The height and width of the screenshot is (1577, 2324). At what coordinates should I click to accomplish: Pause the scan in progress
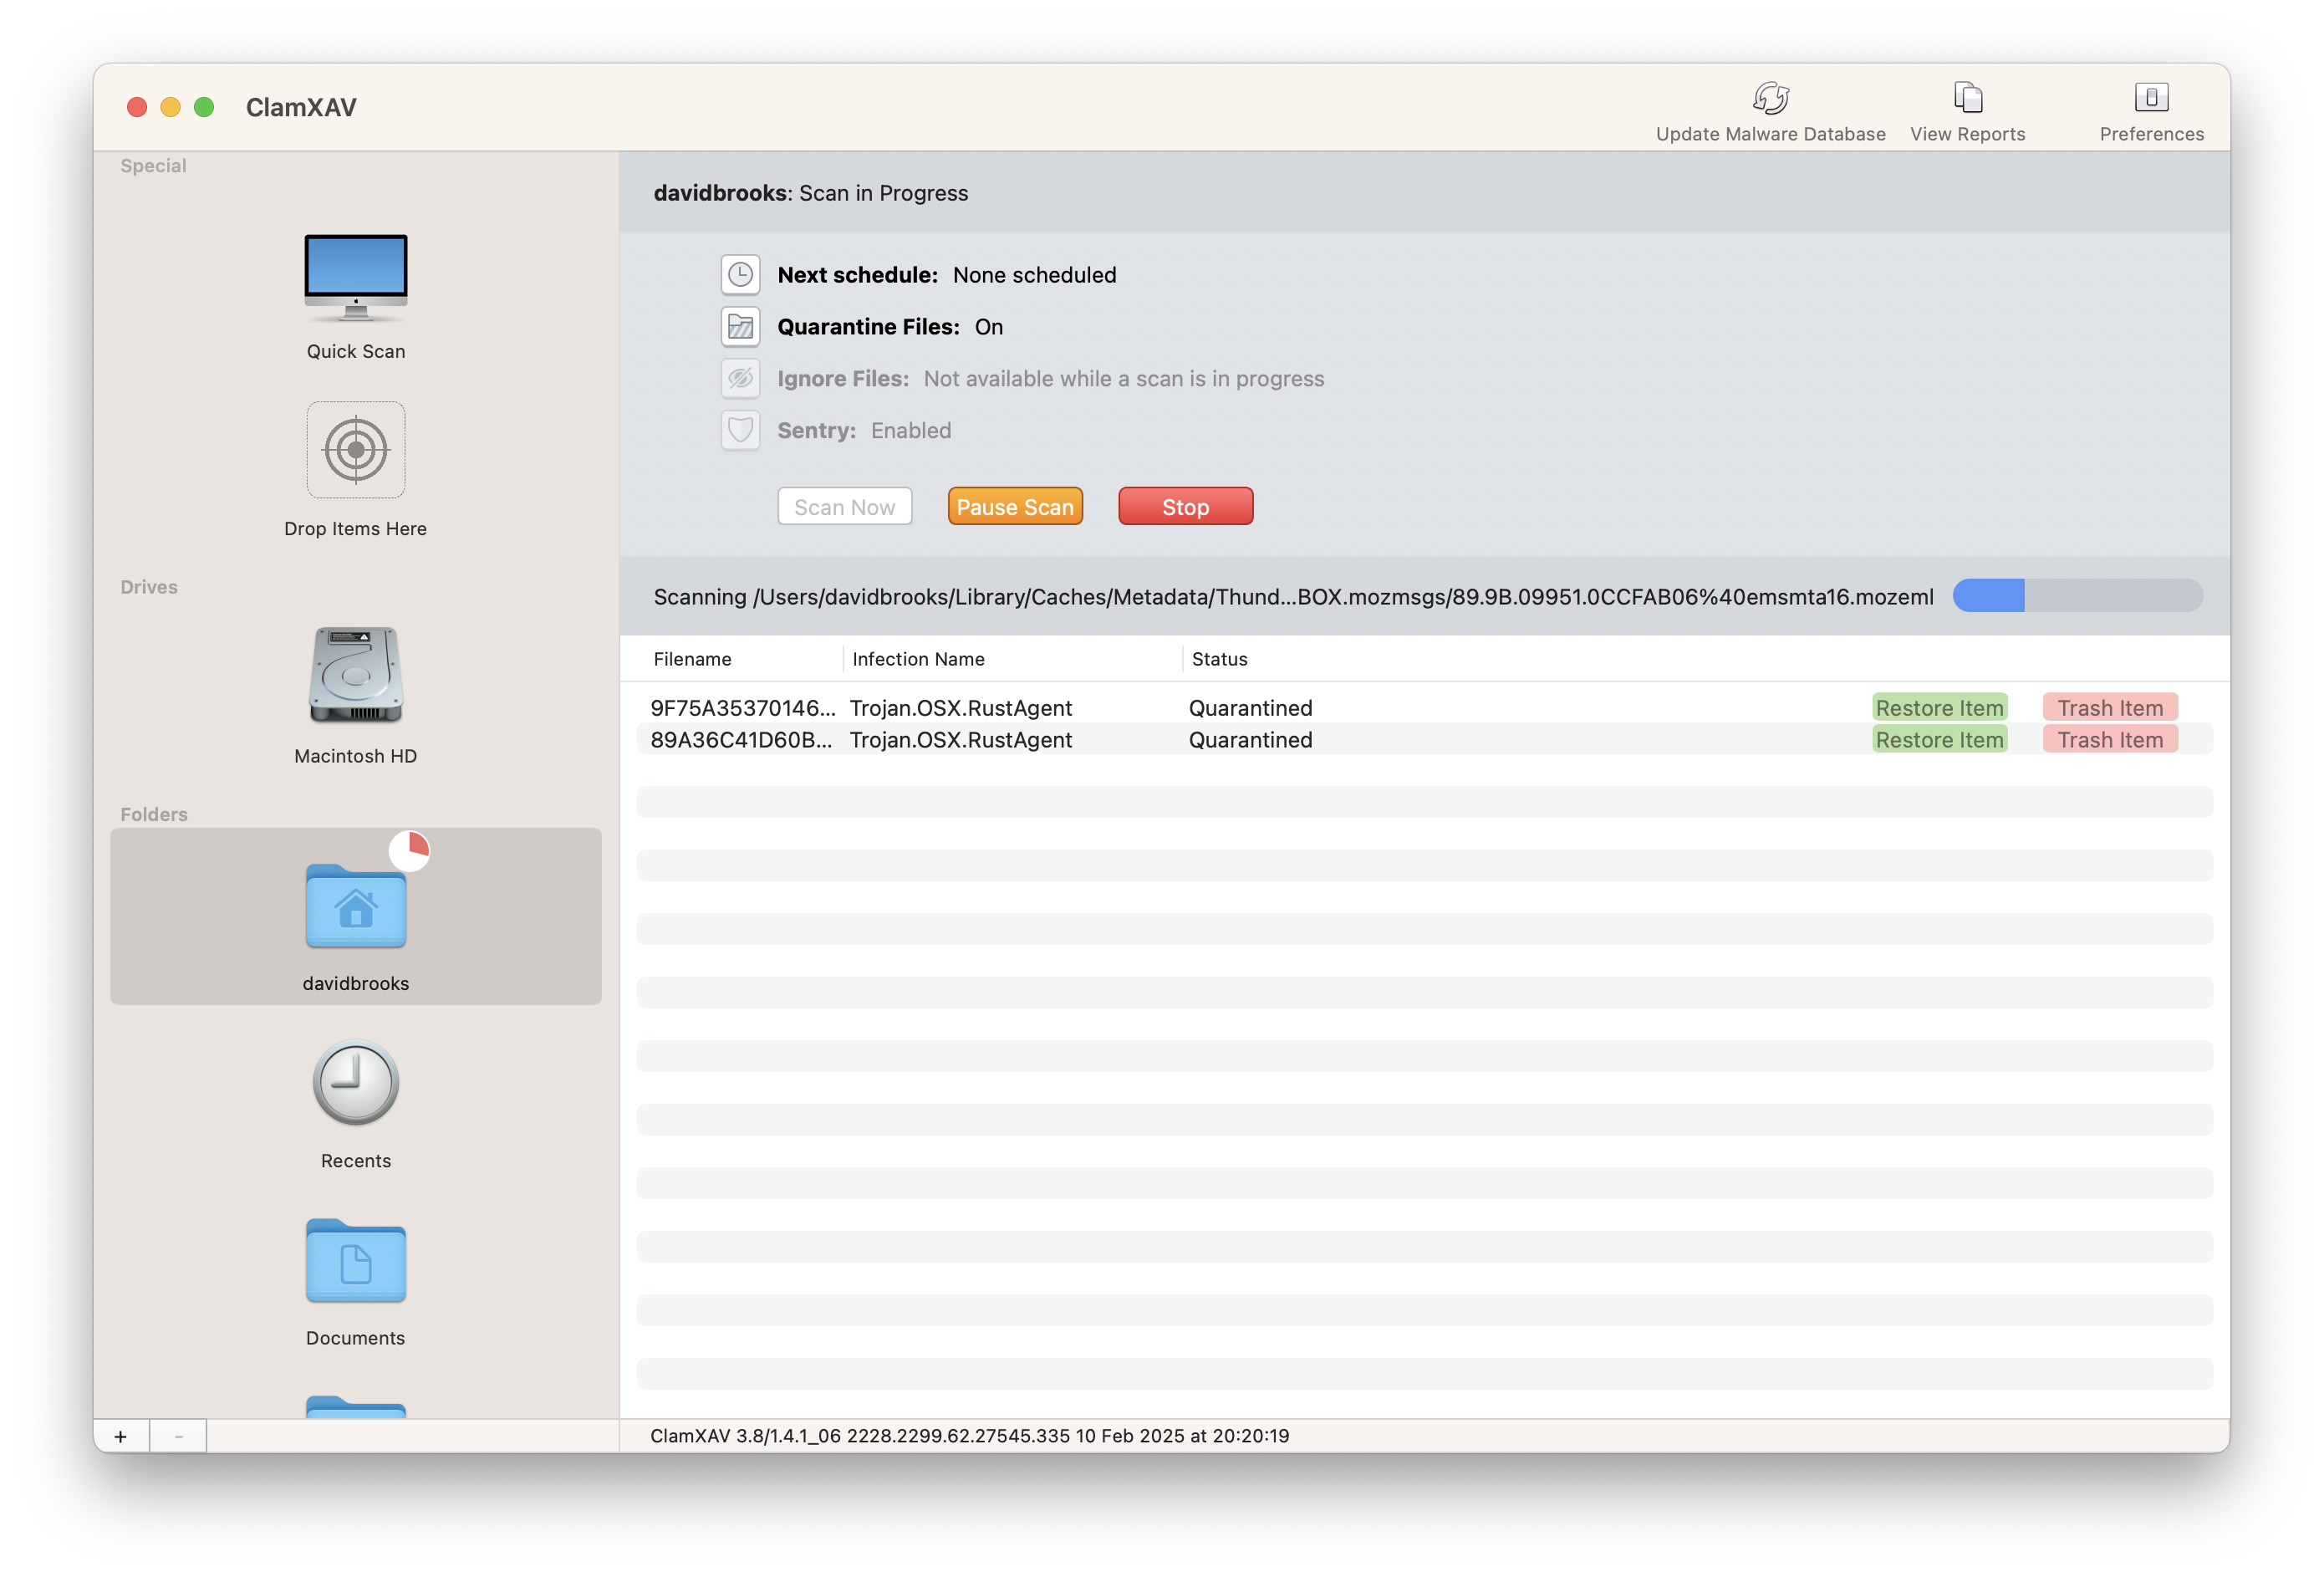pos(1014,506)
